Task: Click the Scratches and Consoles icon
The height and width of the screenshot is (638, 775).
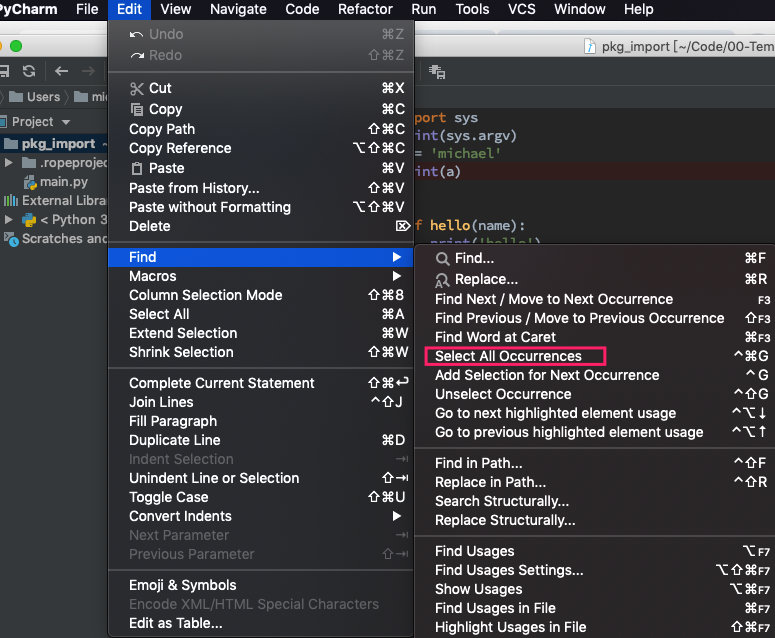Action: click(11, 239)
